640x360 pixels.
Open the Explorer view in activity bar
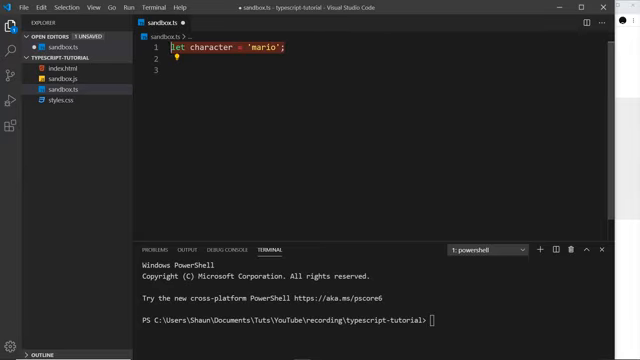[10, 27]
